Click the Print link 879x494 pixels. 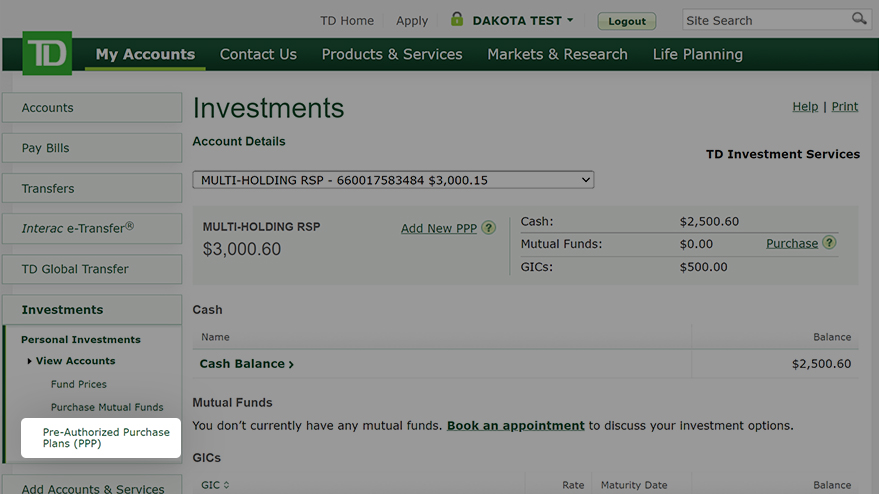coord(845,107)
